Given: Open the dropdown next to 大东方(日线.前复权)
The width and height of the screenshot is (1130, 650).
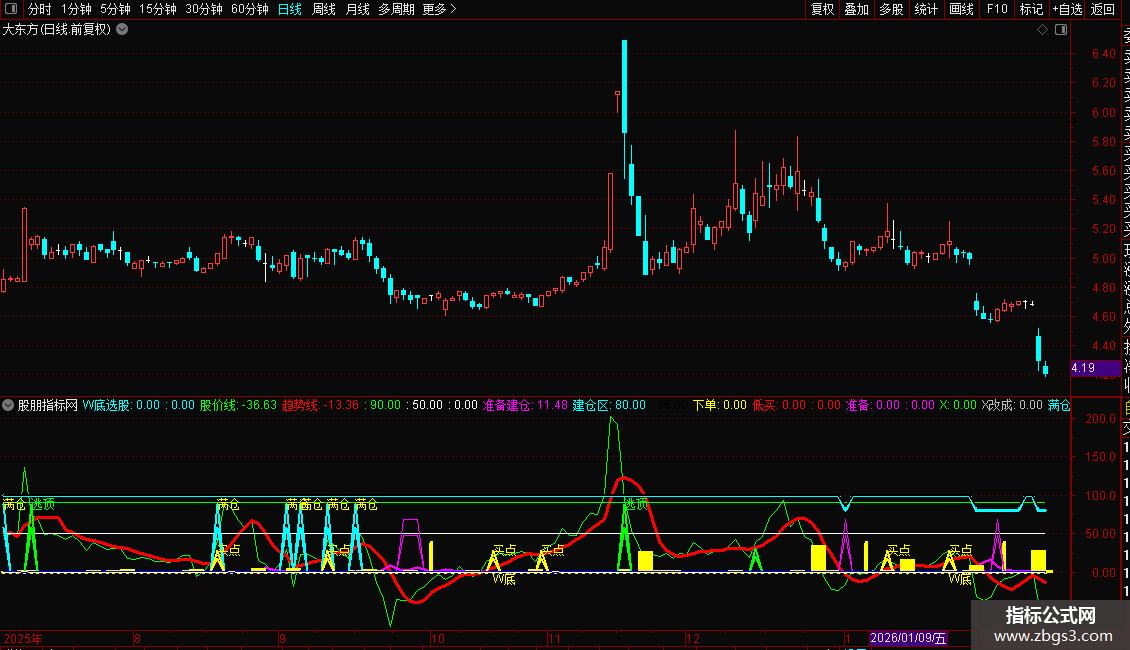Looking at the screenshot, I should 123,30.
